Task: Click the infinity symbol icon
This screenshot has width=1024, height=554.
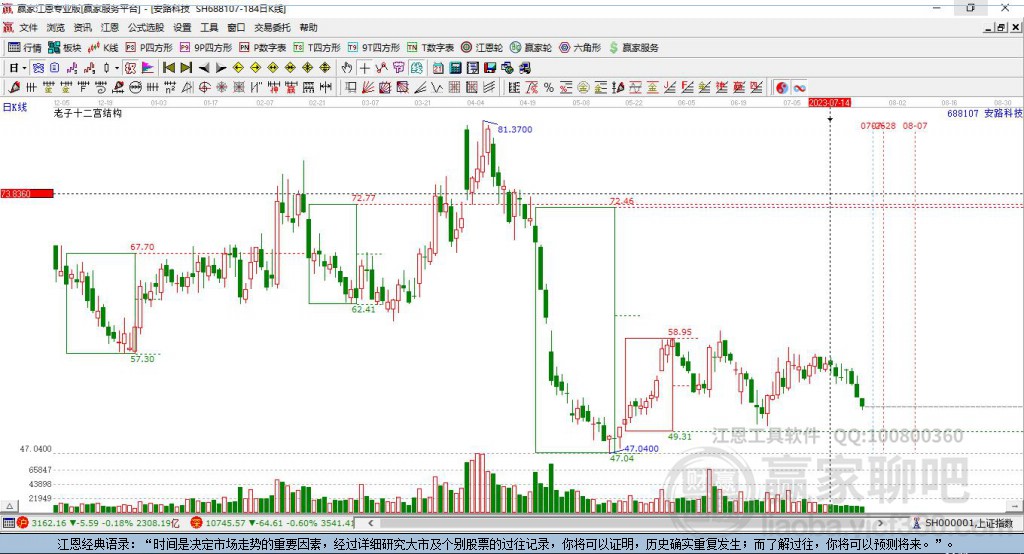Action: [x=799, y=87]
